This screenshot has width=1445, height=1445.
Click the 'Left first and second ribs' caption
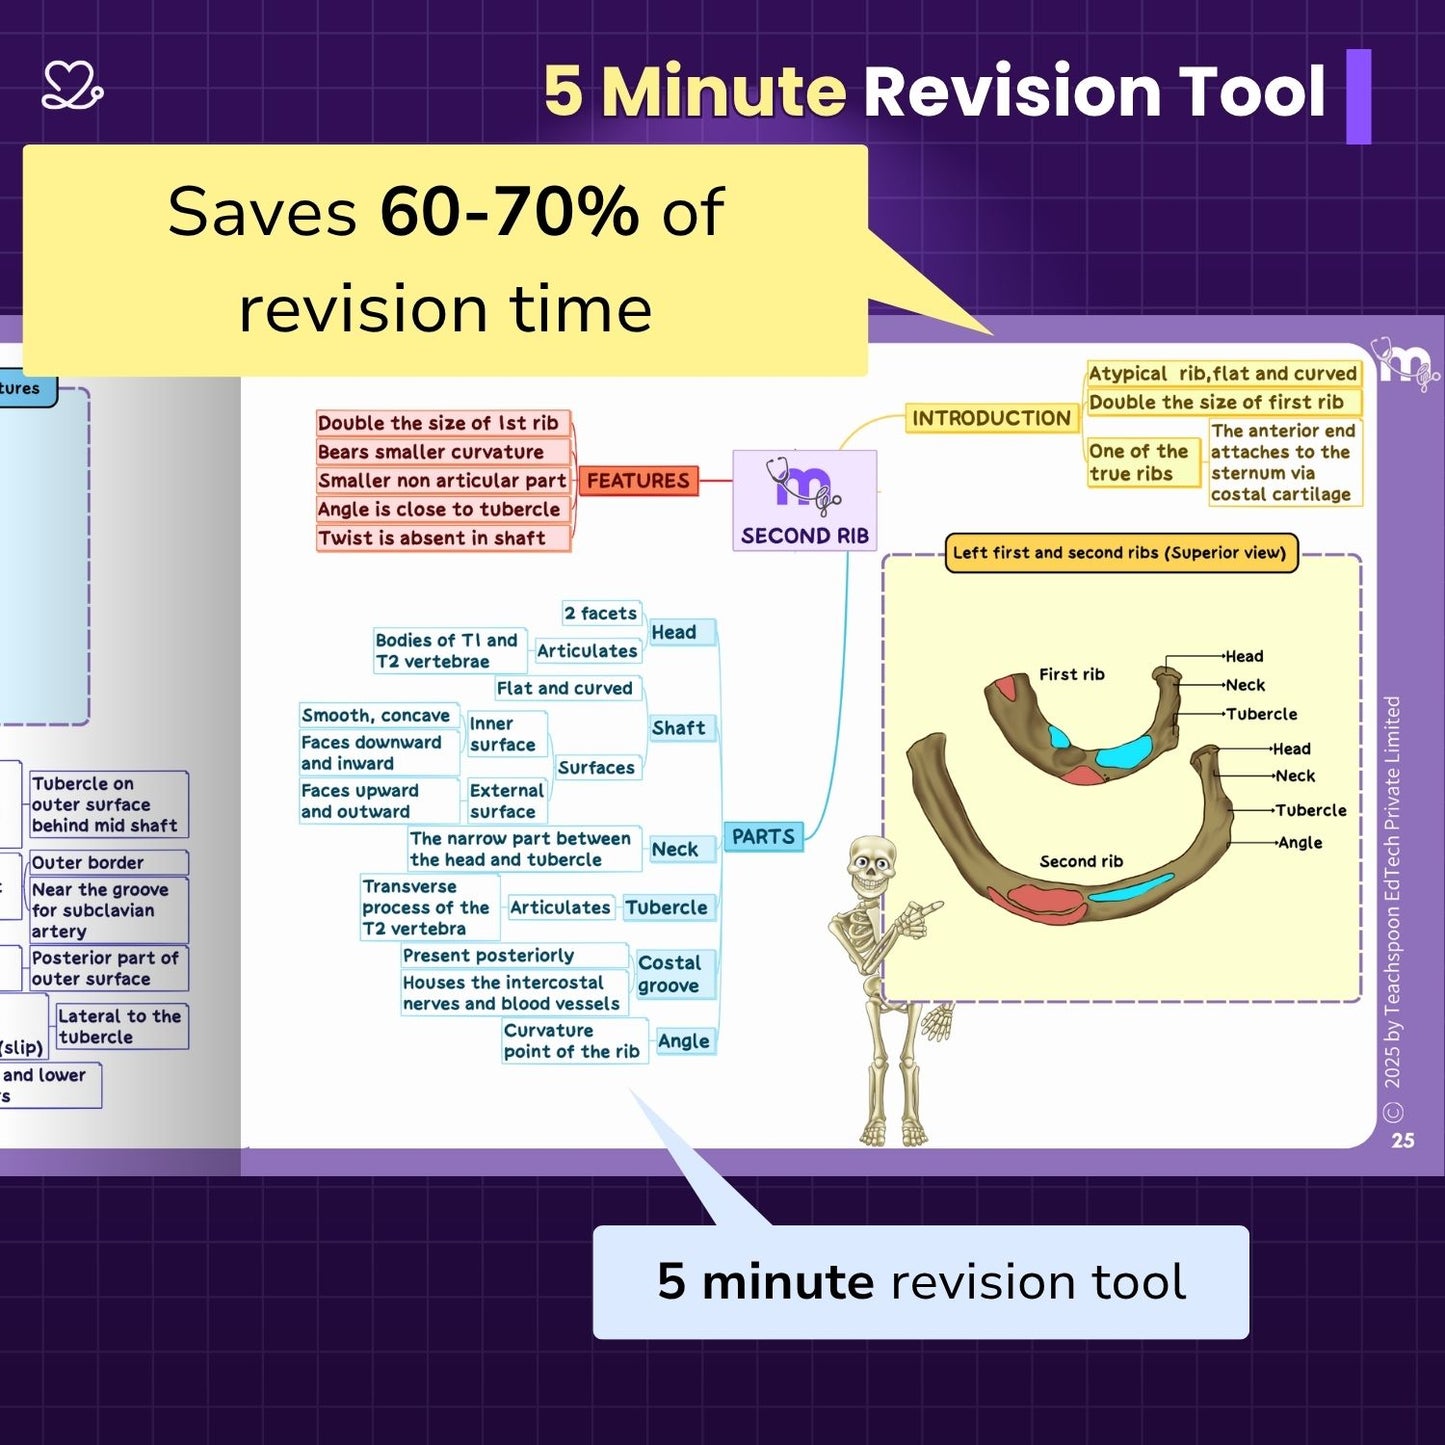click(x=1119, y=553)
